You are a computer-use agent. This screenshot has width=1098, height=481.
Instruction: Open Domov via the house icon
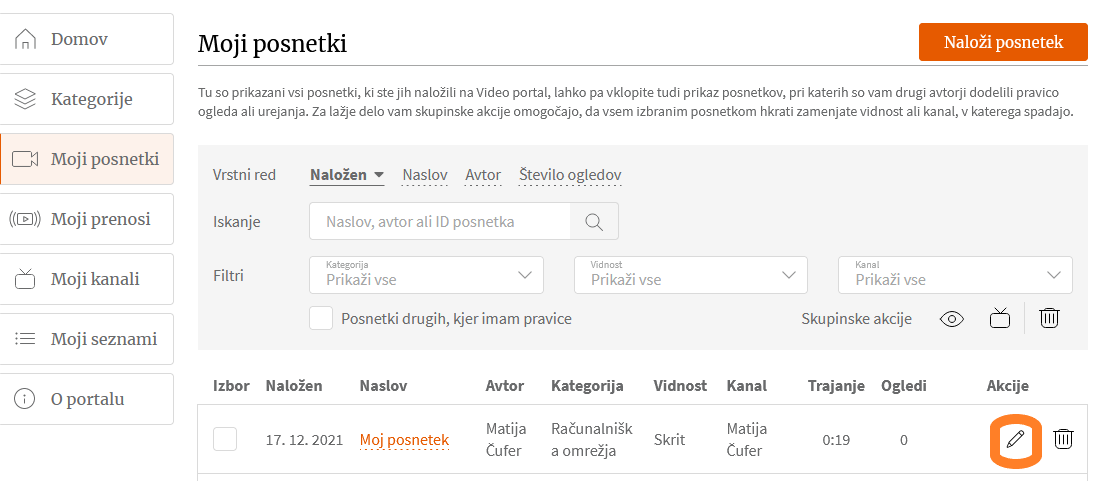(x=25, y=39)
